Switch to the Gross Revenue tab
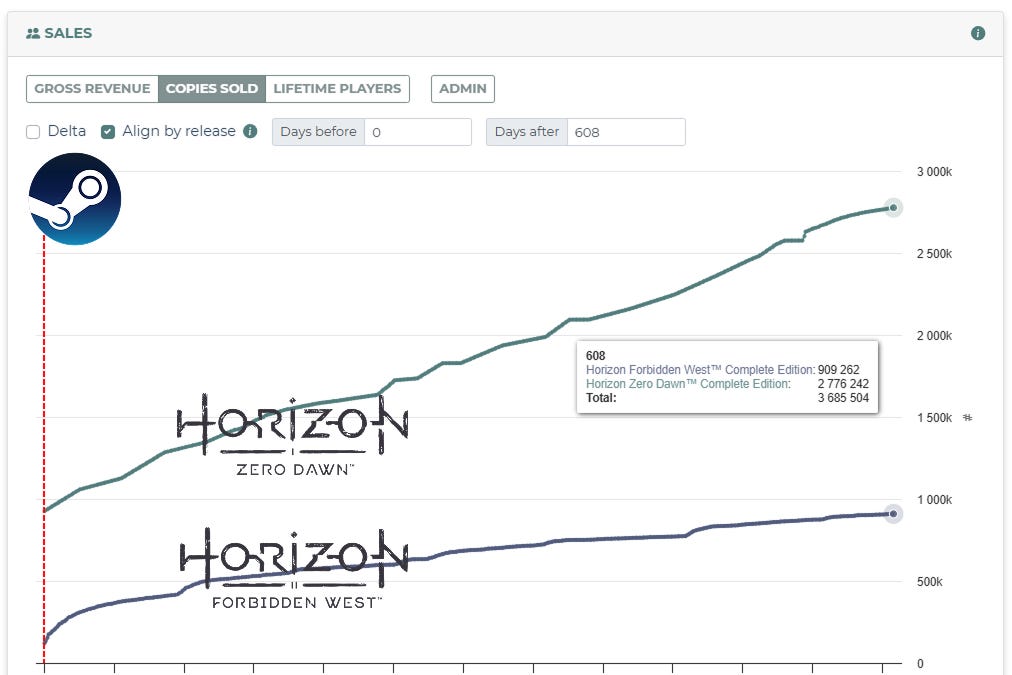The width and height of the screenshot is (1012, 675). pyautogui.click(x=92, y=88)
